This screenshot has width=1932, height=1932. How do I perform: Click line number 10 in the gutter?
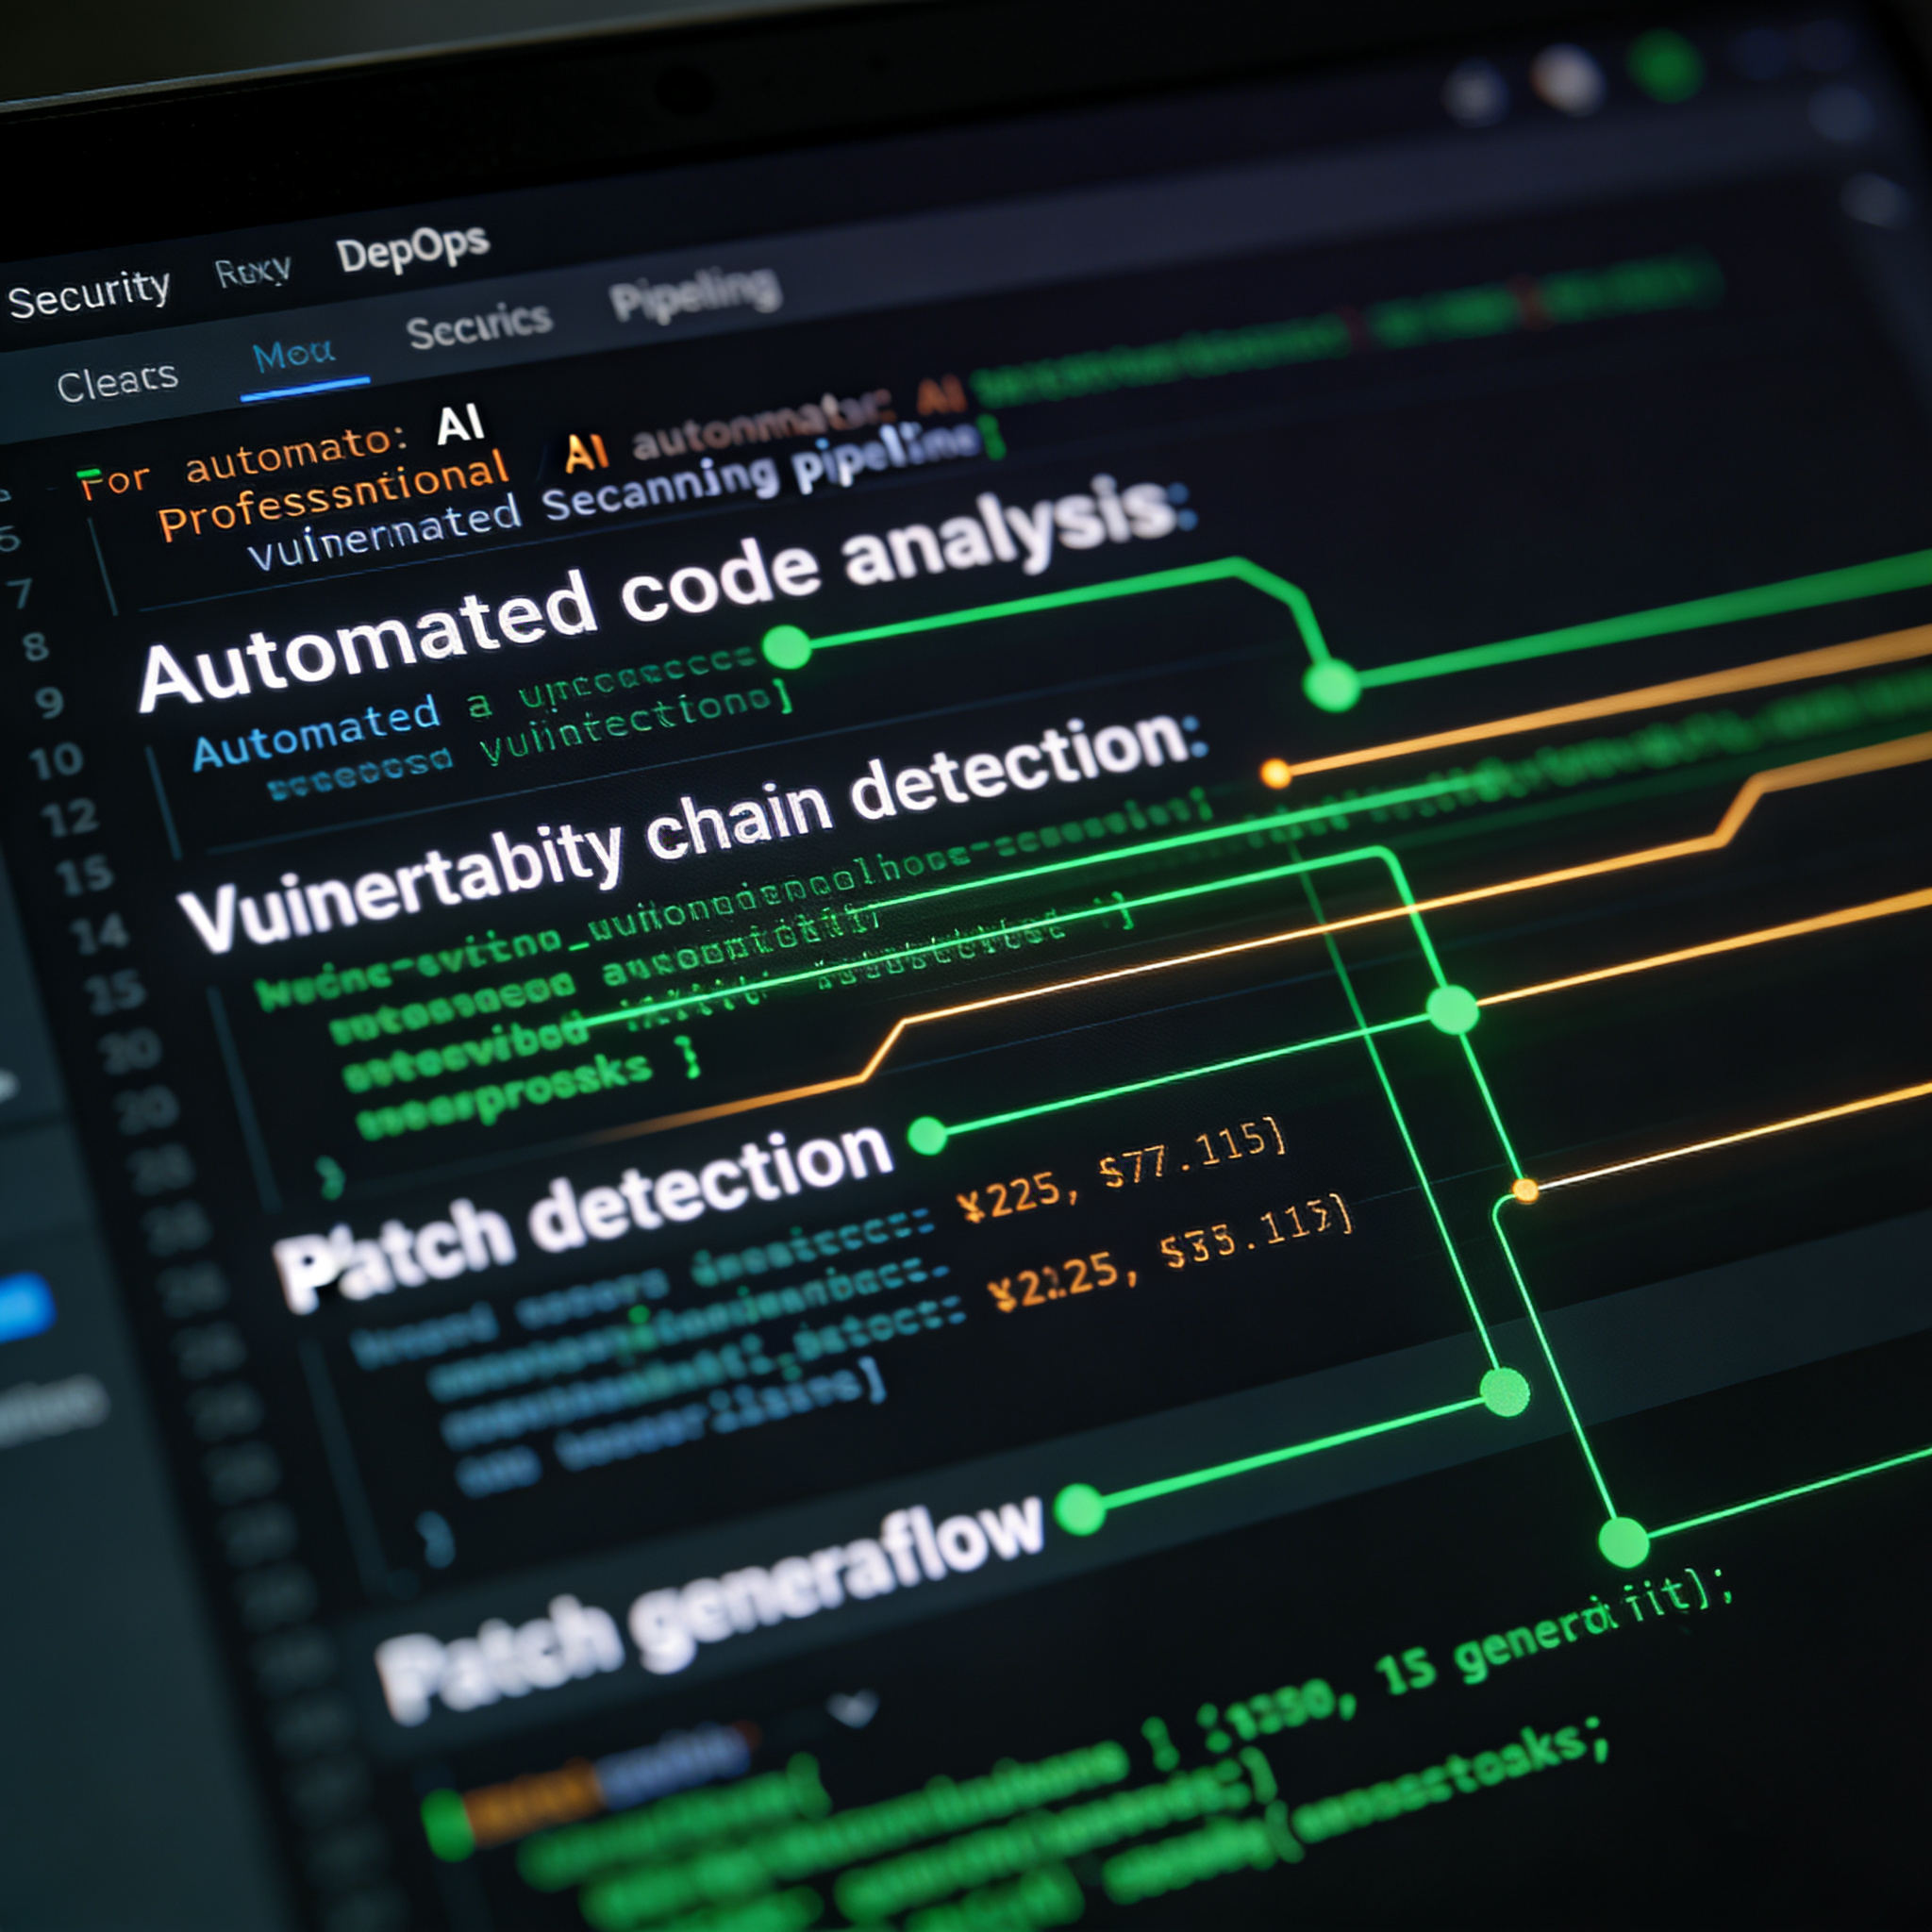[56, 761]
